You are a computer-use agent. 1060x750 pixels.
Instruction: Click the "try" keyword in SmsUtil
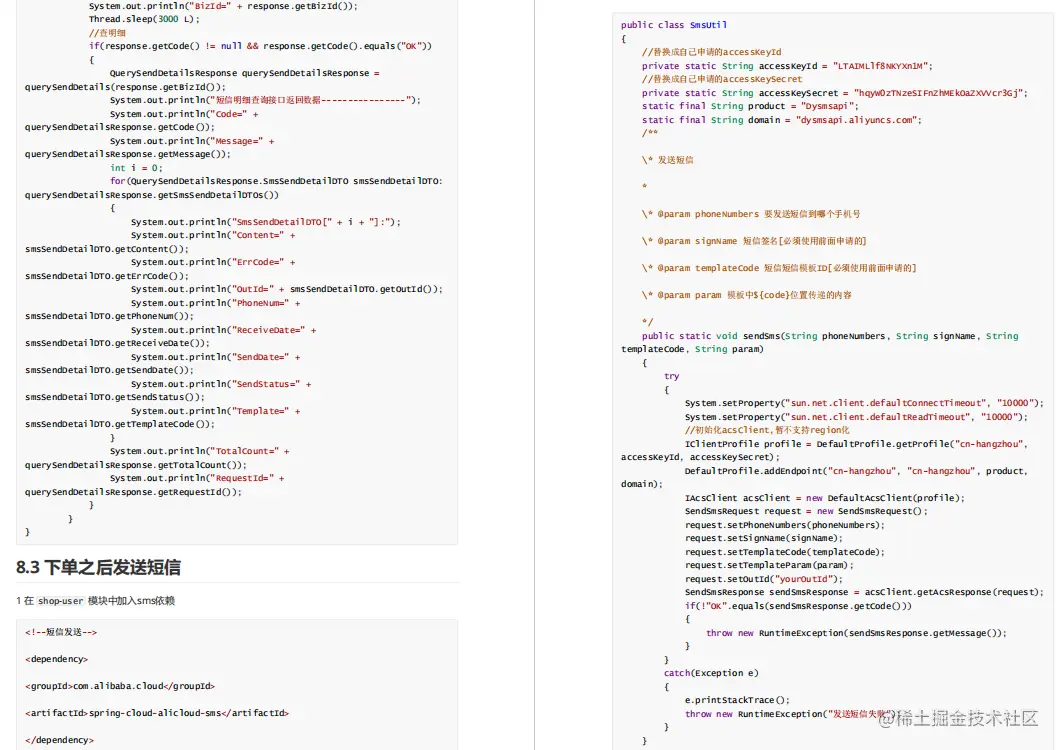(671, 377)
